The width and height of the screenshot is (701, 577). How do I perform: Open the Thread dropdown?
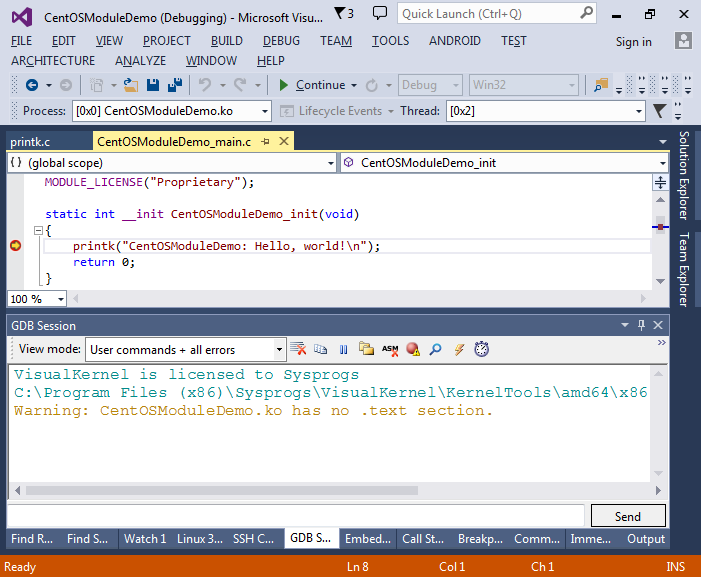(639, 111)
